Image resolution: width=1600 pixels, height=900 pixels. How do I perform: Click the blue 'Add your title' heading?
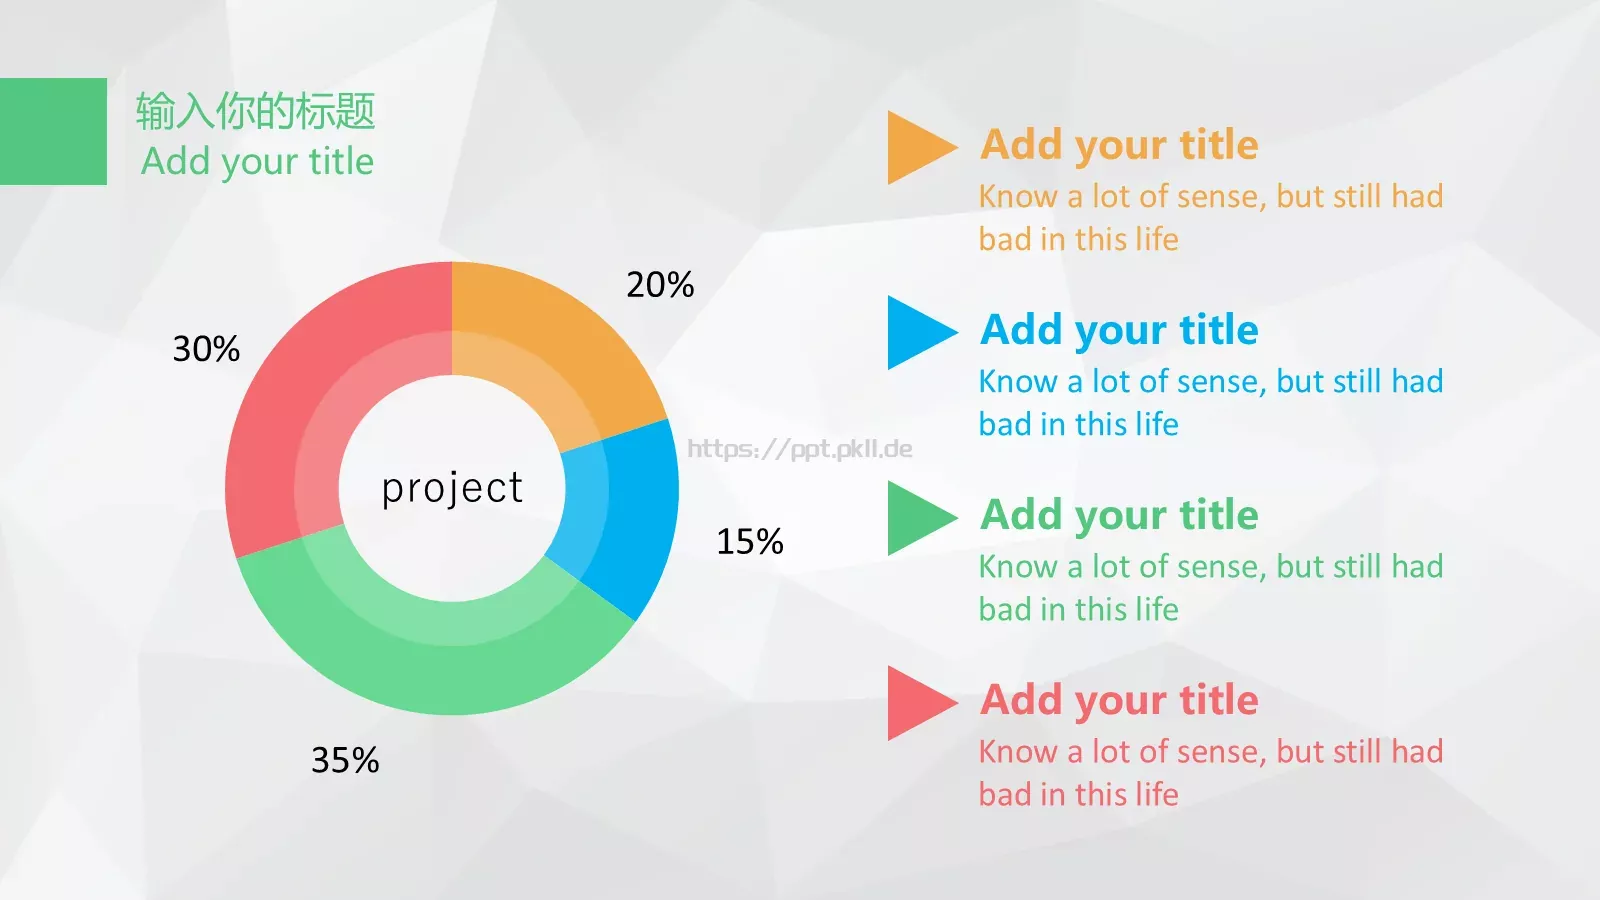tap(1119, 330)
